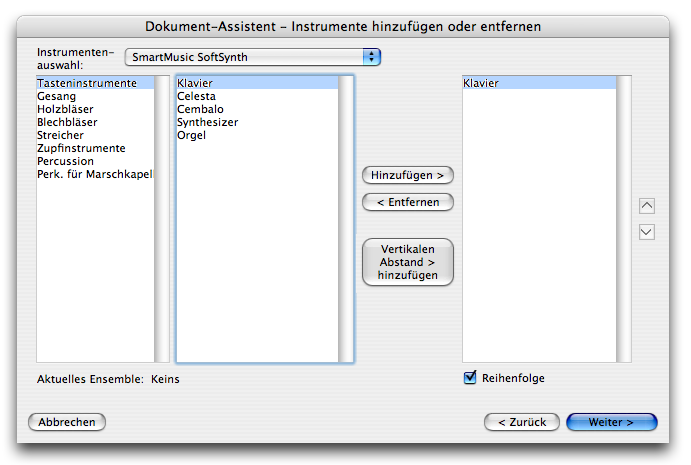
Task: Toggle the Reihenfolge checkbox
Action: [x=471, y=378]
